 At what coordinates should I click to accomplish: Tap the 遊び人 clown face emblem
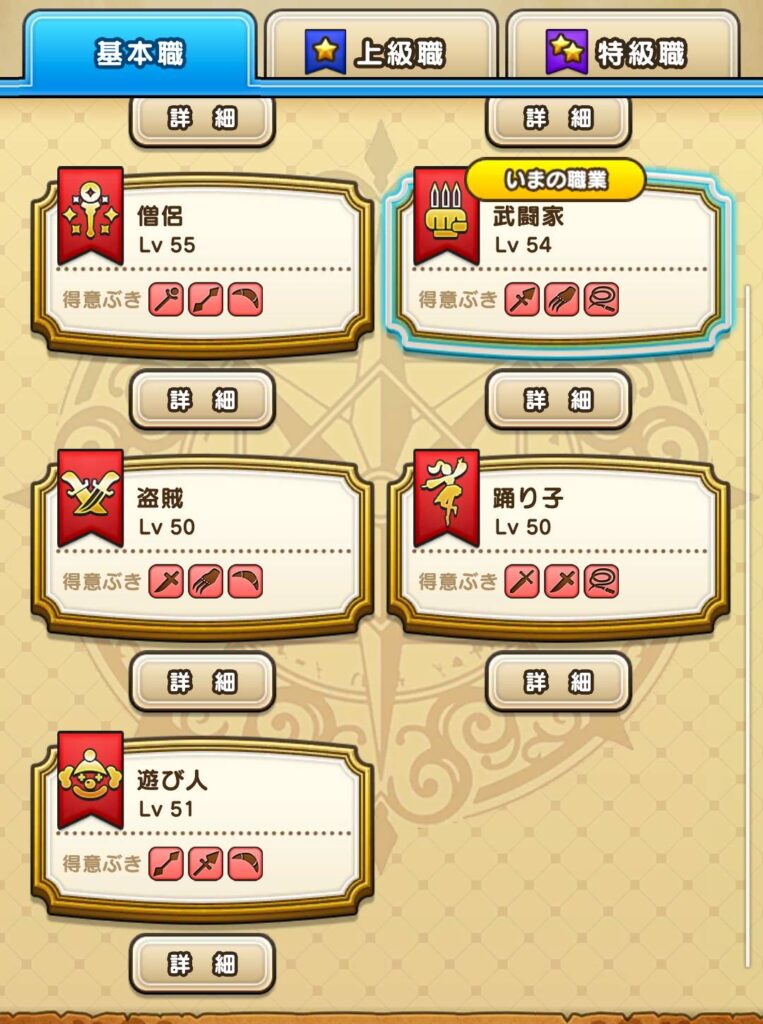pyautogui.click(x=90, y=780)
